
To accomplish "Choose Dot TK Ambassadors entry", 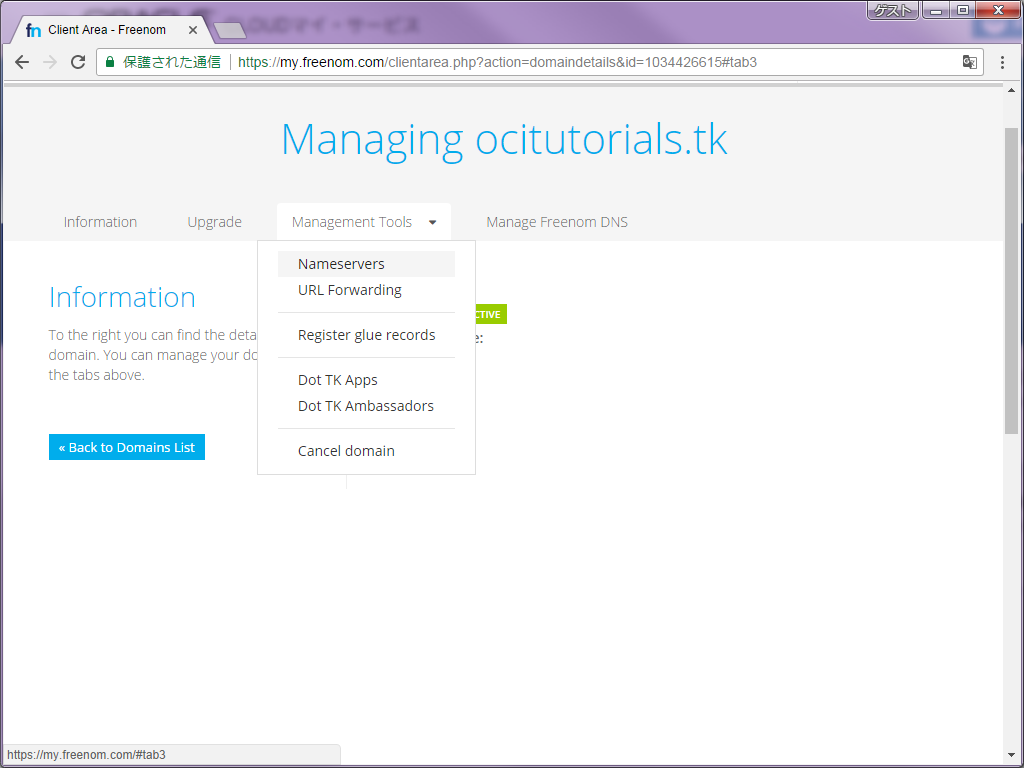I will (366, 406).
